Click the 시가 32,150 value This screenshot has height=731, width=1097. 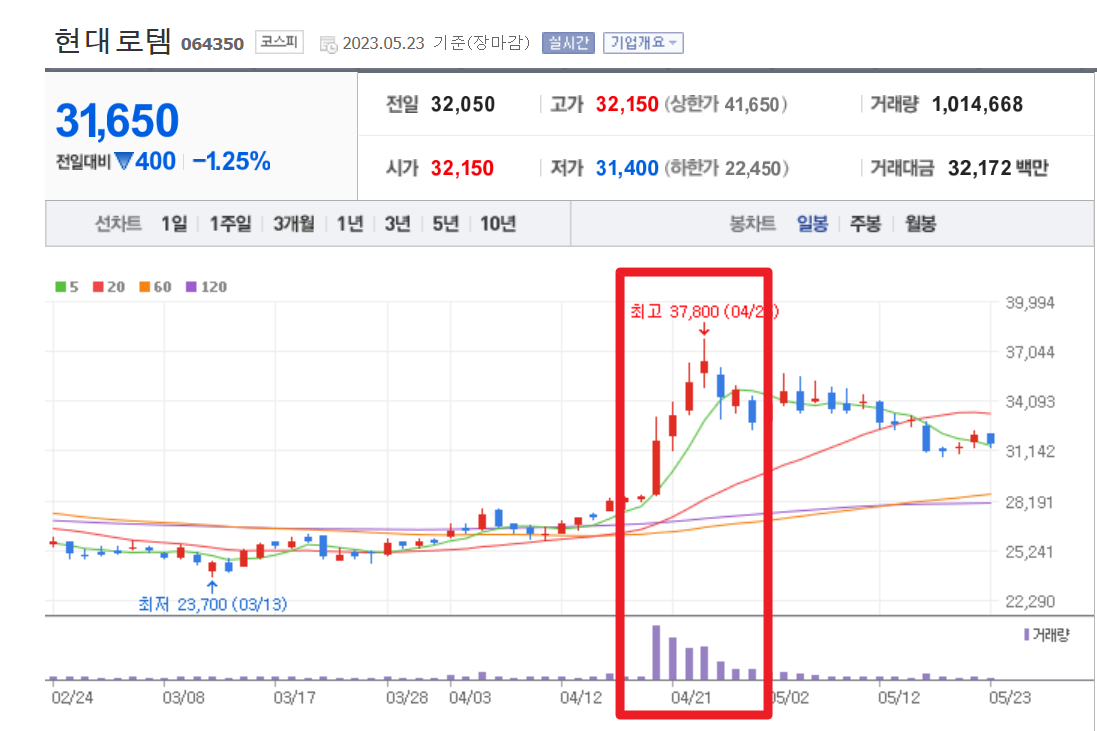(462, 169)
